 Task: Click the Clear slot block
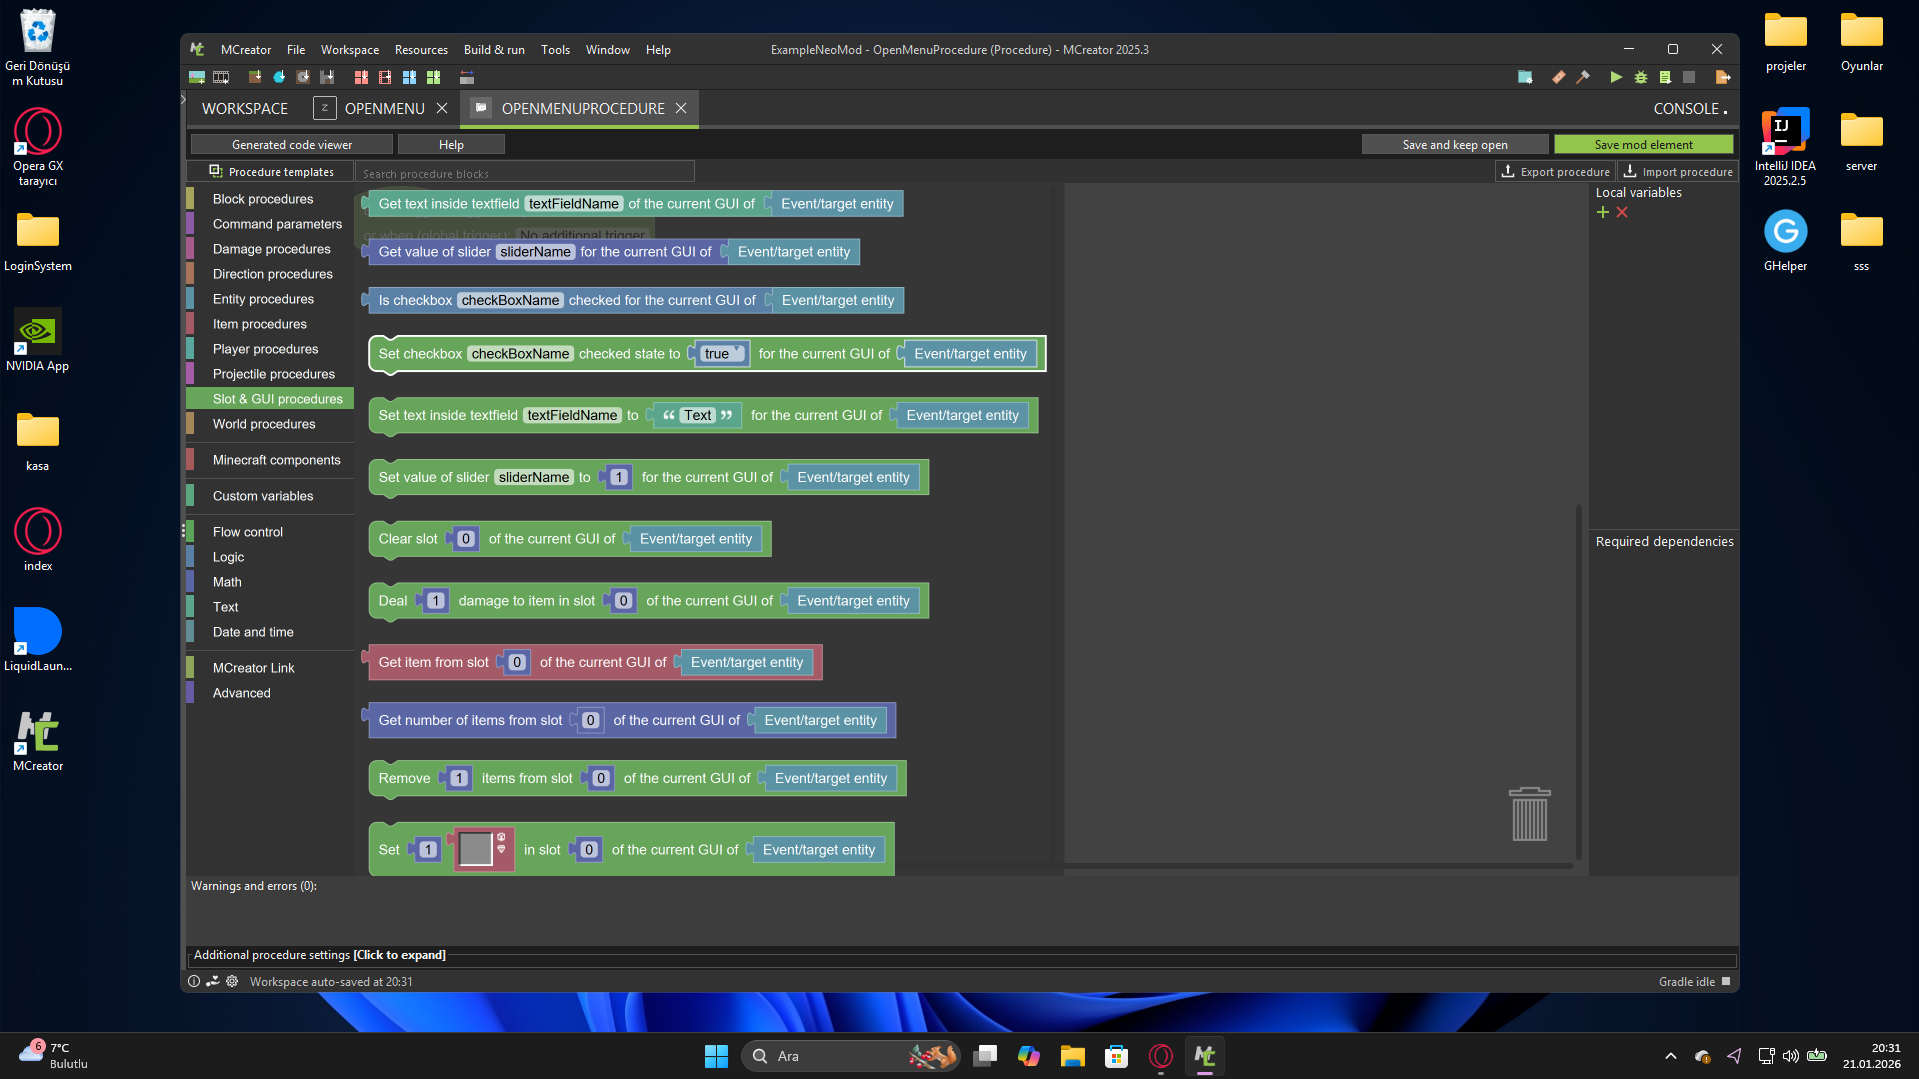click(408, 539)
